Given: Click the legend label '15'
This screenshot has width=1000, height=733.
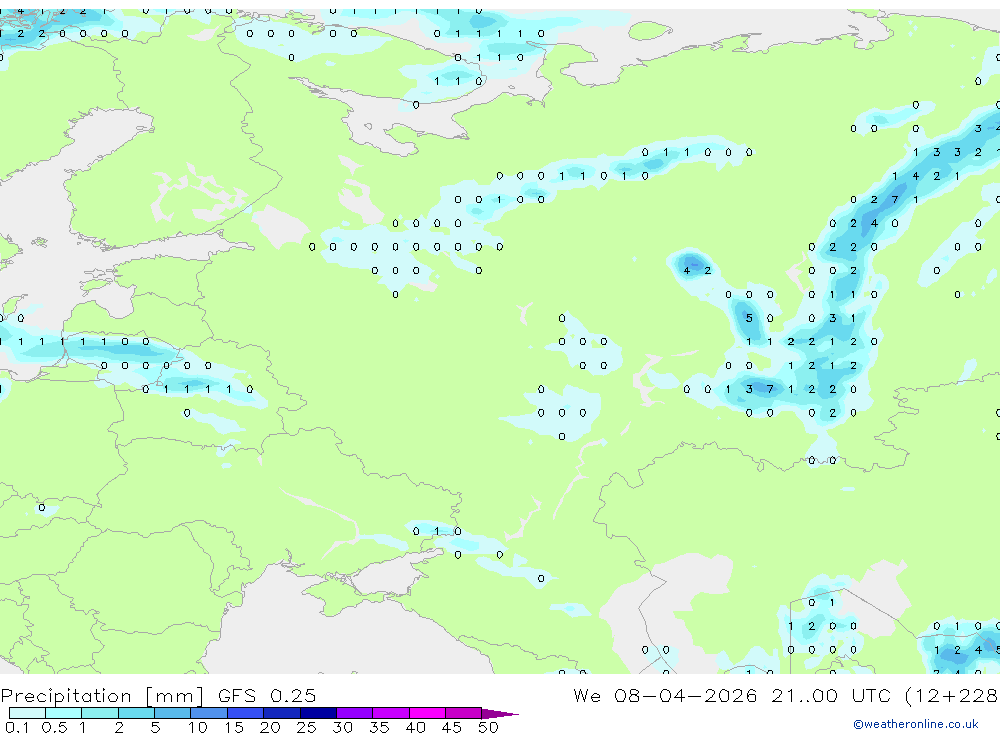Looking at the screenshot, I should 234,727.
